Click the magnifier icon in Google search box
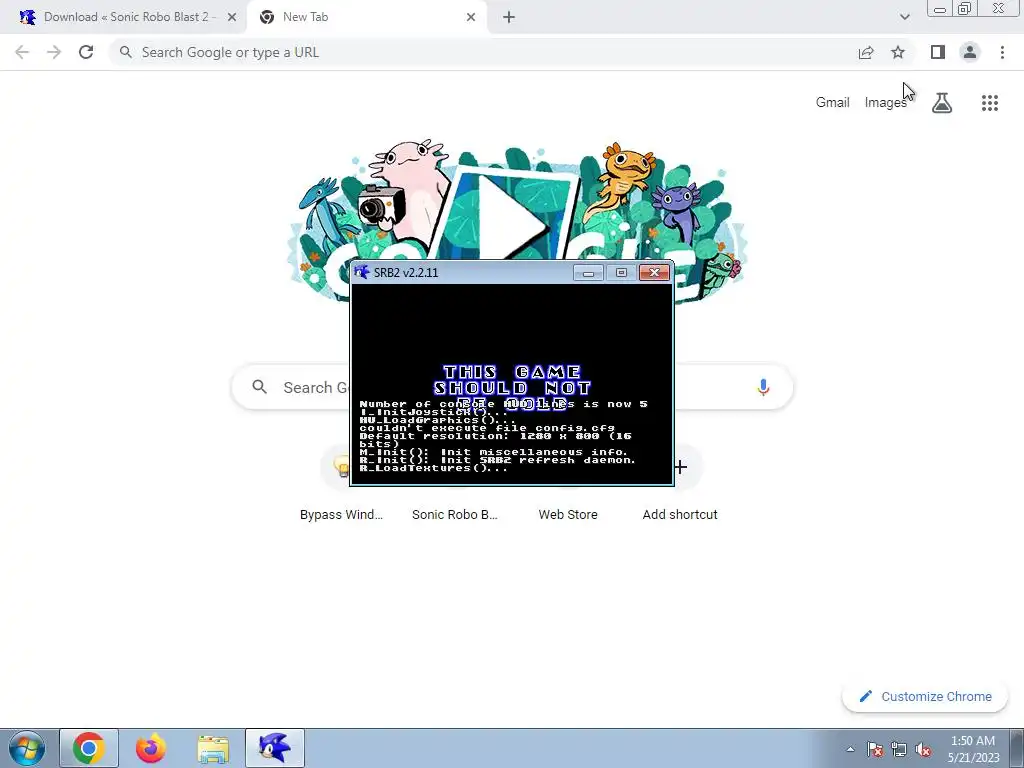 click(x=260, y=387)
